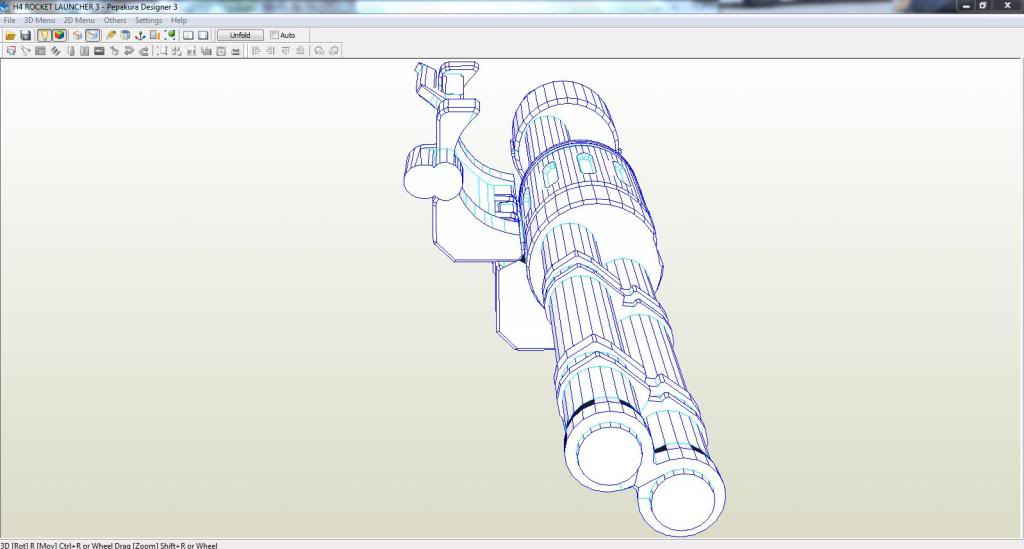The height and width of the screenshot is (549, 1024).
Task: Close the Pepakura Designer window
Action: (x=1008, y=6)
